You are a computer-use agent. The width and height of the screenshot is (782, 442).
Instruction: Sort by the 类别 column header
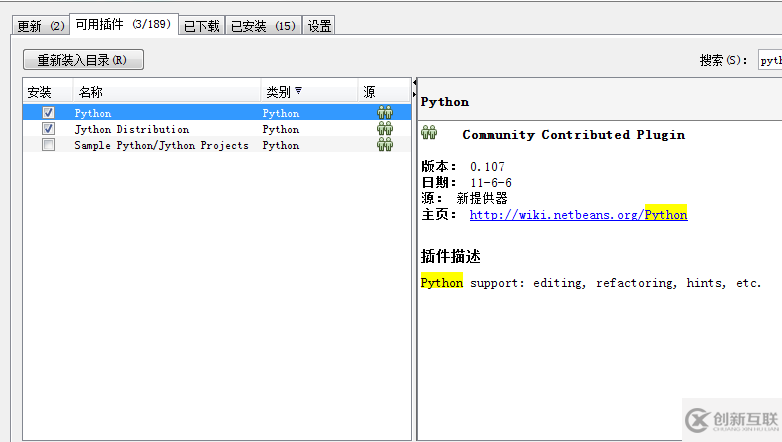coord(309,92)
